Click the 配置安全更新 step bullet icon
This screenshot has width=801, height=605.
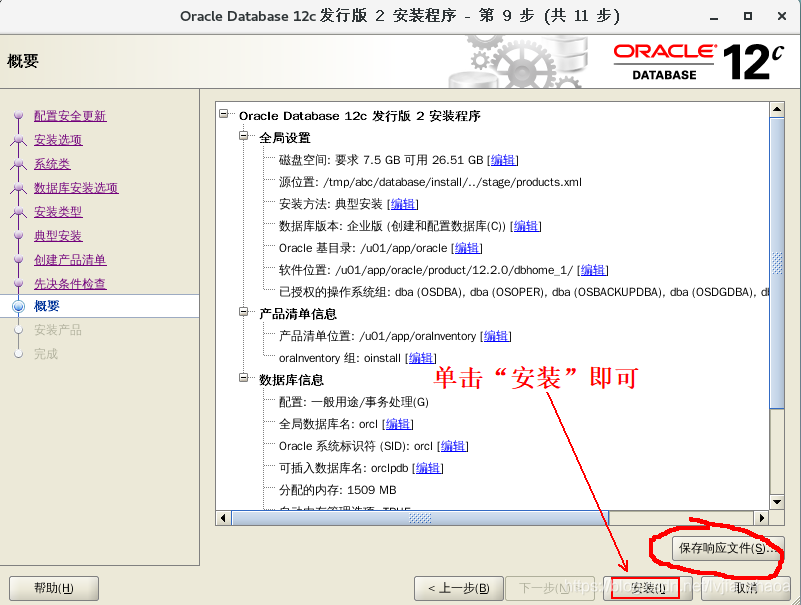[x=18, y=115]
